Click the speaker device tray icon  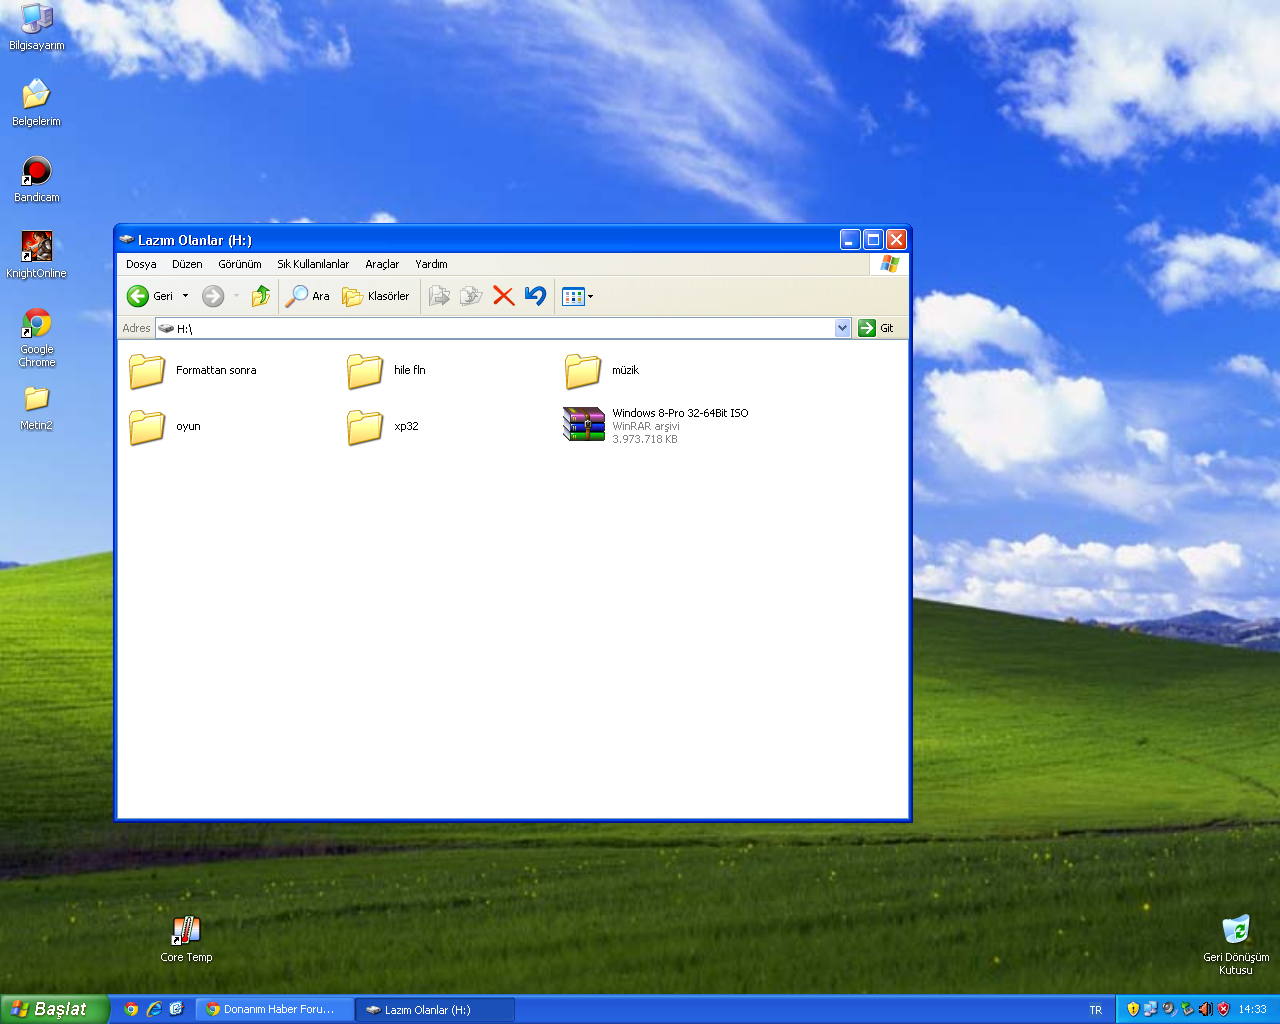click(x=1169, y=1009)
